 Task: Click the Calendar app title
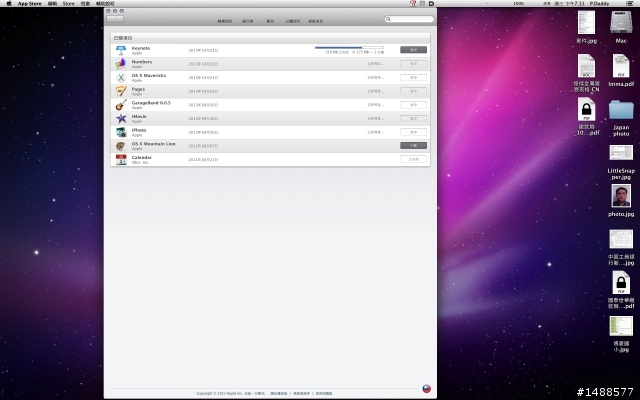[142, 158]
